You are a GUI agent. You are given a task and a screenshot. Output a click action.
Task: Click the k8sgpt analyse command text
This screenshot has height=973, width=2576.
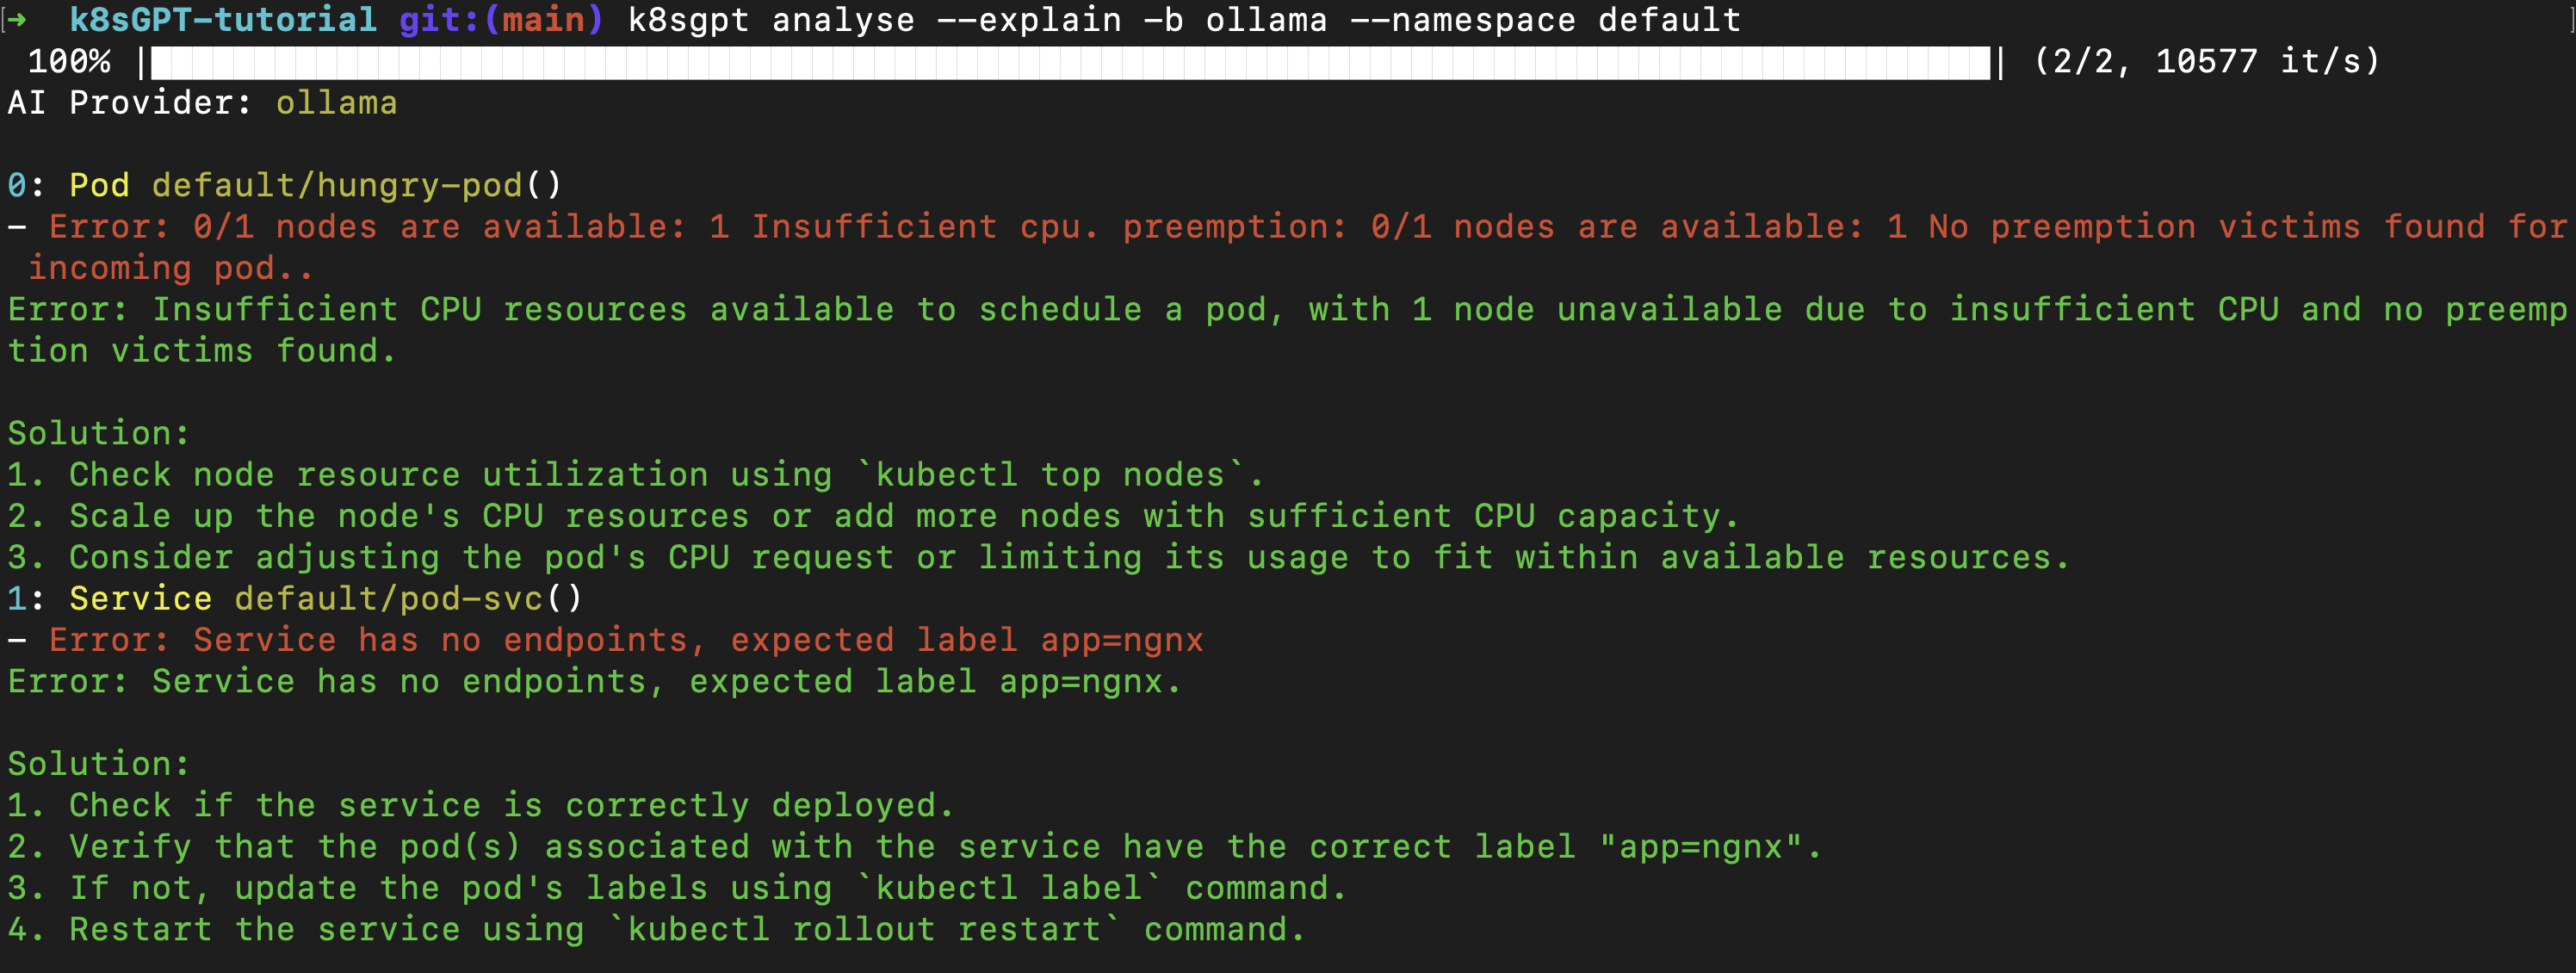[x=1184, y=20]
